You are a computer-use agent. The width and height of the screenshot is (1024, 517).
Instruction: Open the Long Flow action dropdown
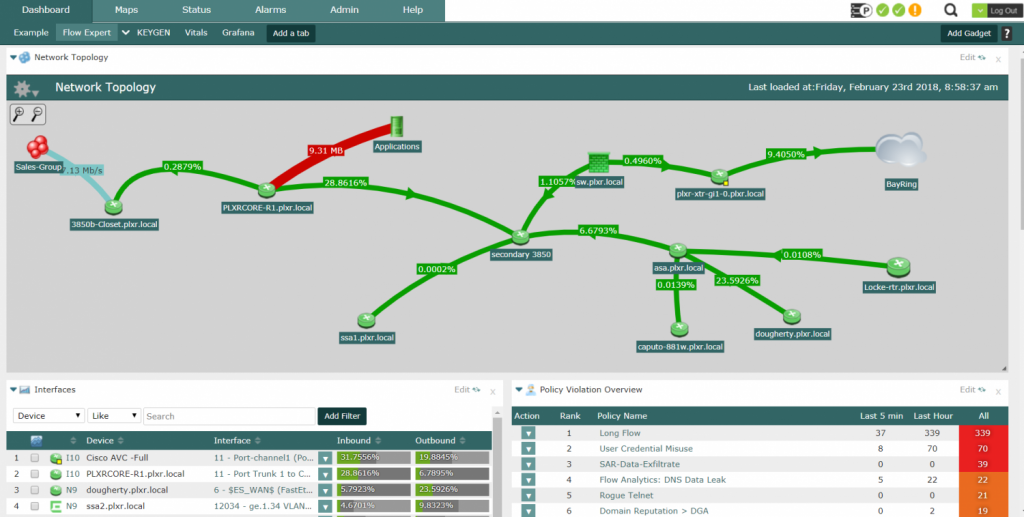point(528,433)
